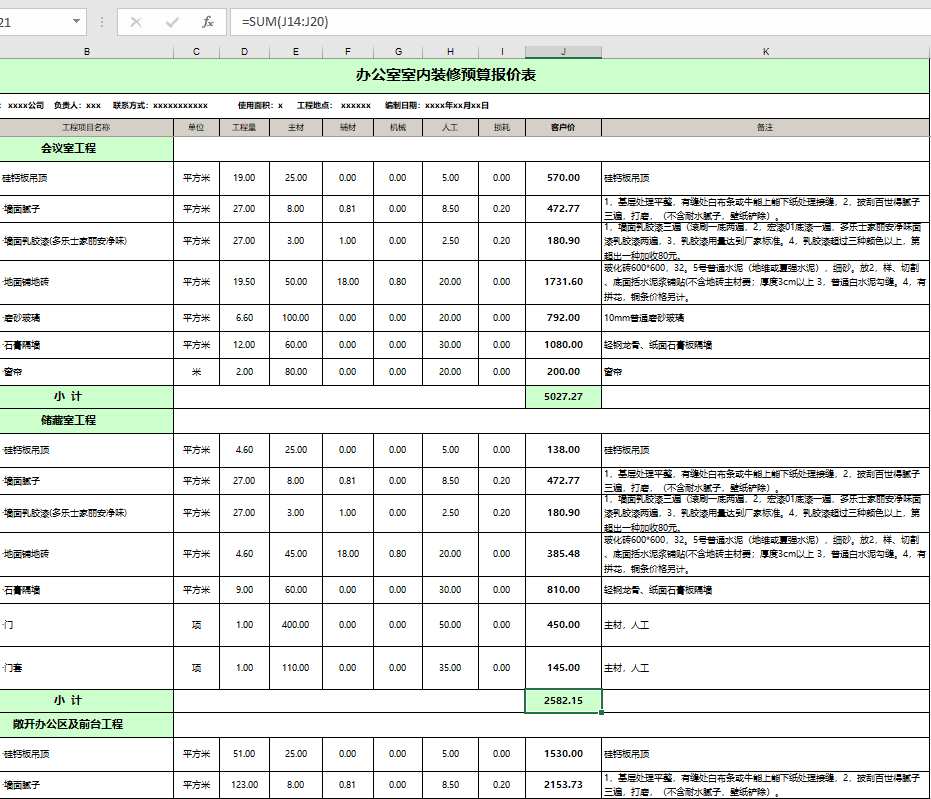Screen dimensions: 931x799
Task: Select column G header
Action: pos(398,52)
